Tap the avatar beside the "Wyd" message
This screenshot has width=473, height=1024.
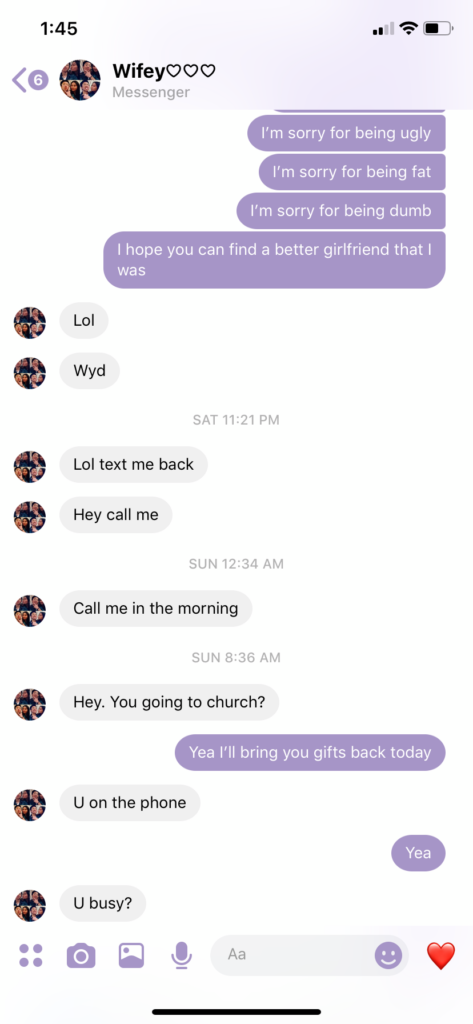(30, 373)
